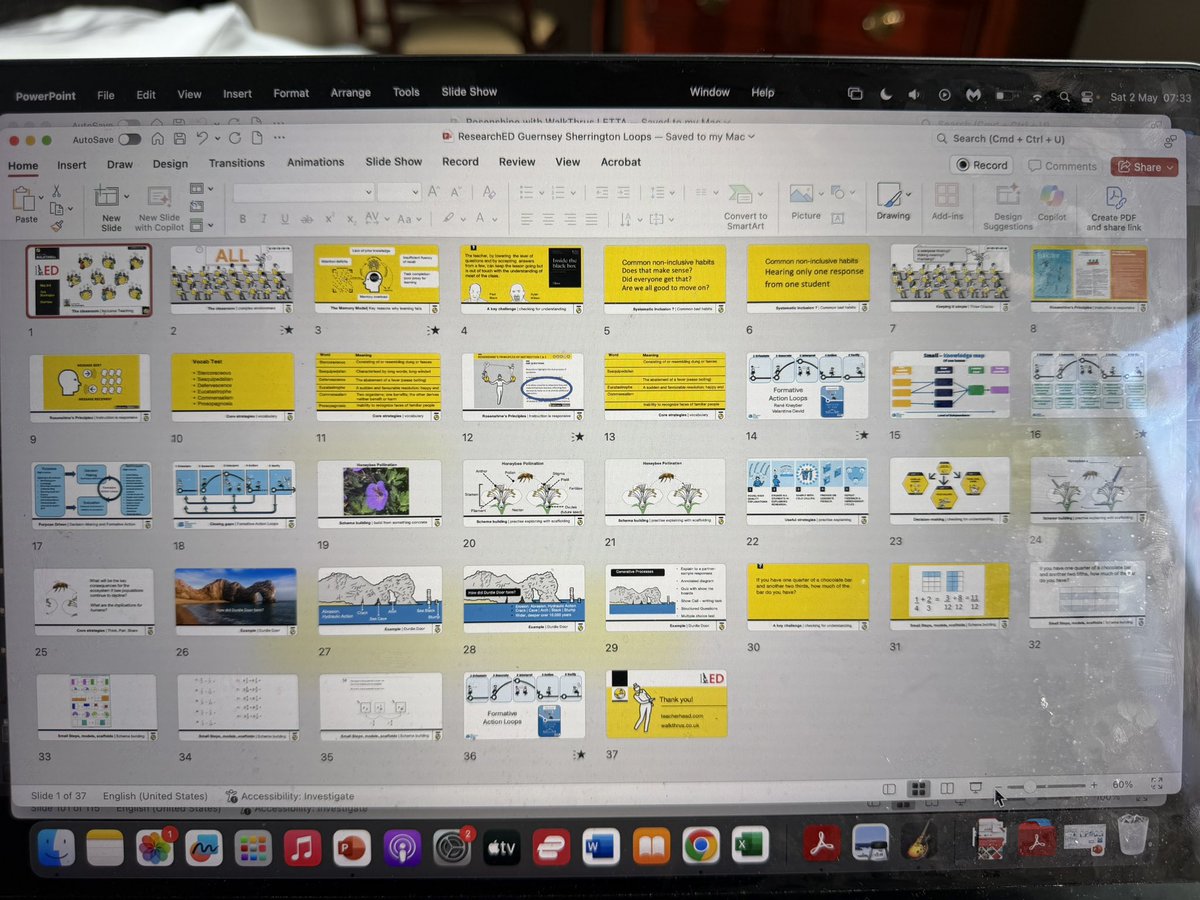Click the Undo arrow icon

tap(201, 139)
